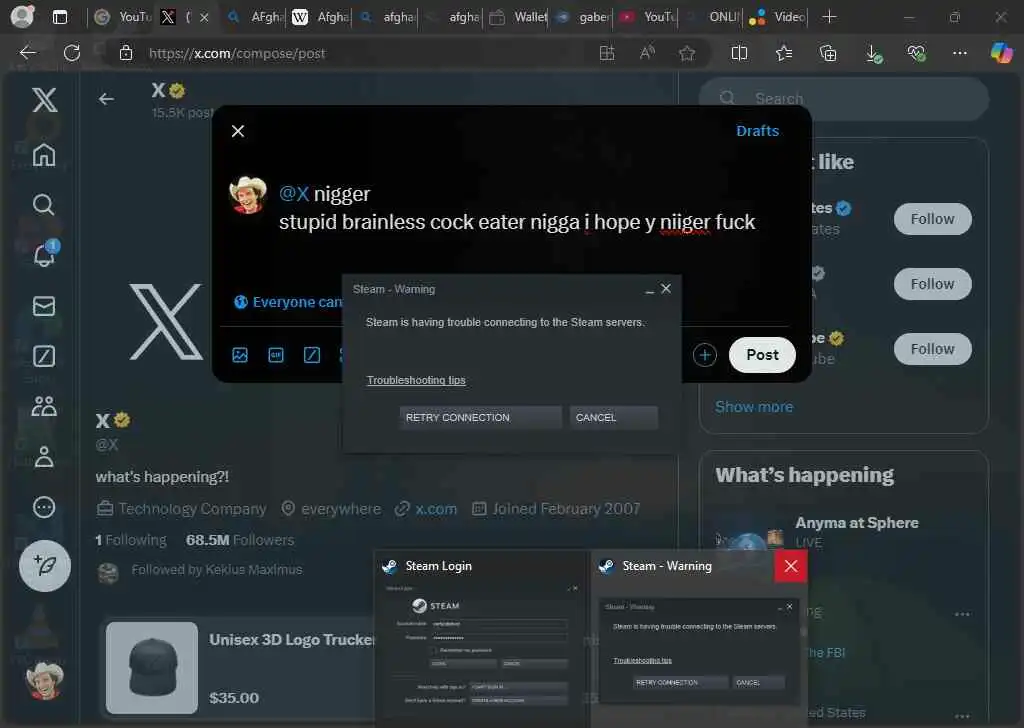Switch to first YouTube tab
Image resolution: width=1024 pixels, height=728 pixels.
pyautogui.click(x=122, y=17)
